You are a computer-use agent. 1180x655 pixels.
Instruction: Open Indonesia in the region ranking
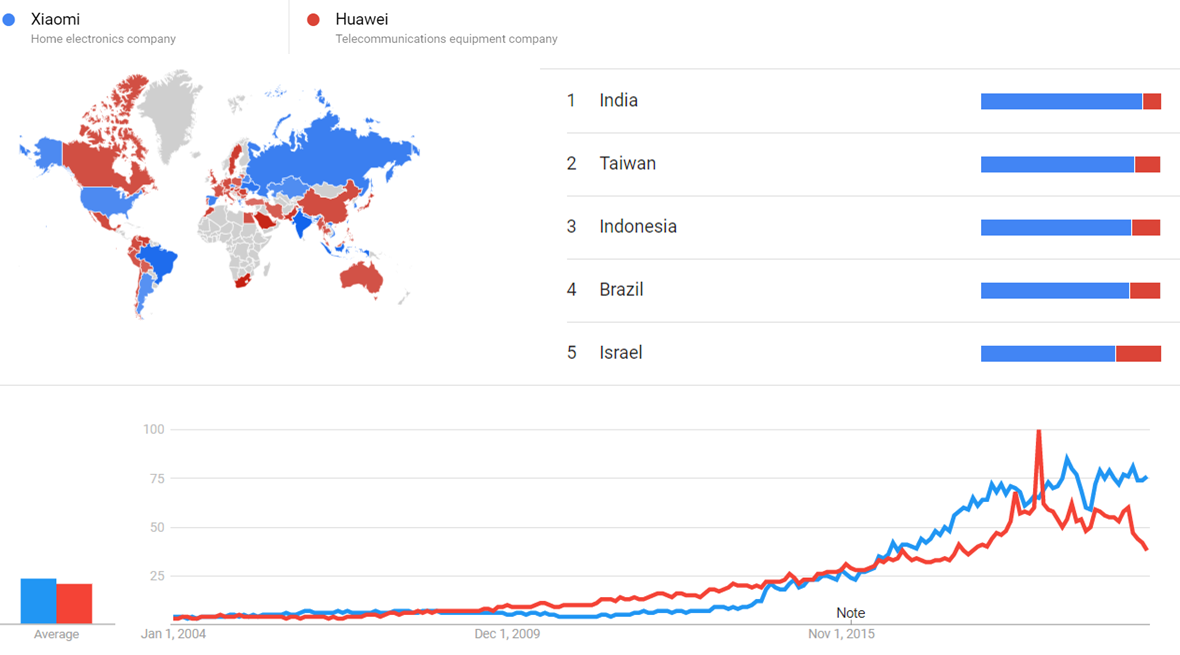tap(638, 226)
